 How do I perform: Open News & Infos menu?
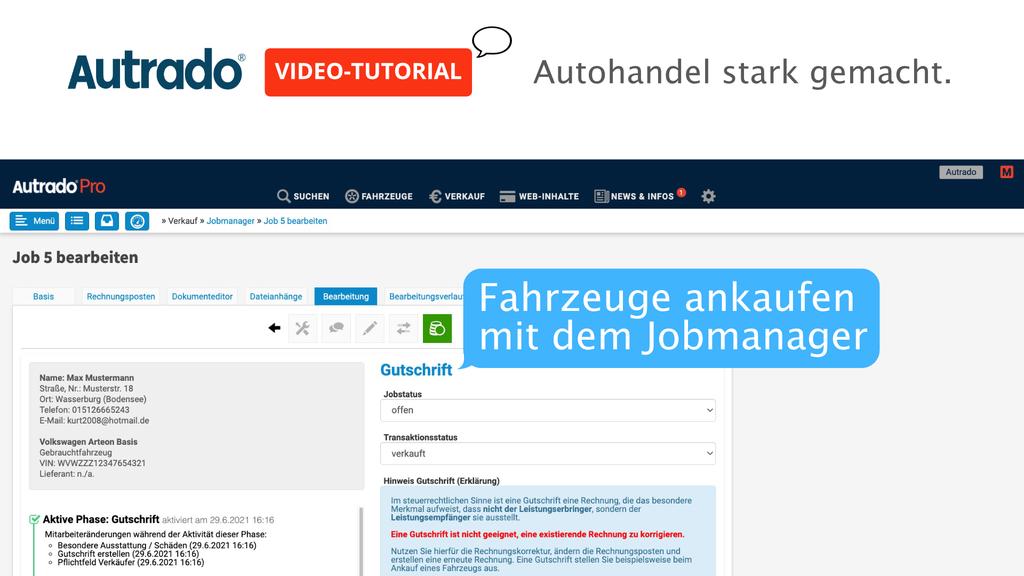point(635,196)
